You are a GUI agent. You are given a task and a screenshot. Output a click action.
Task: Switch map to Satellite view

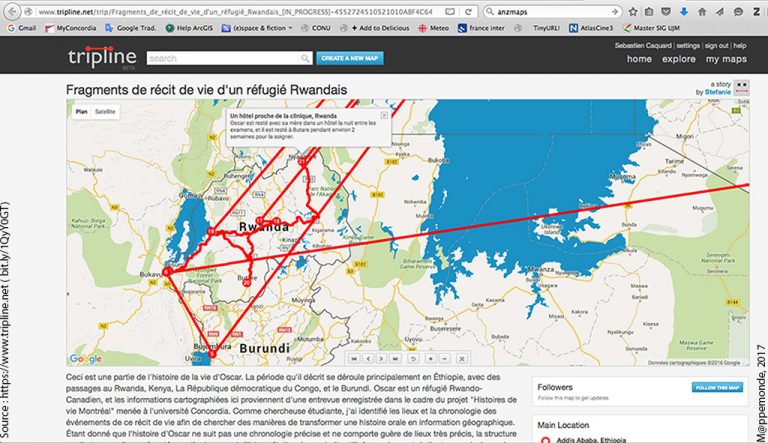point(105,113)
